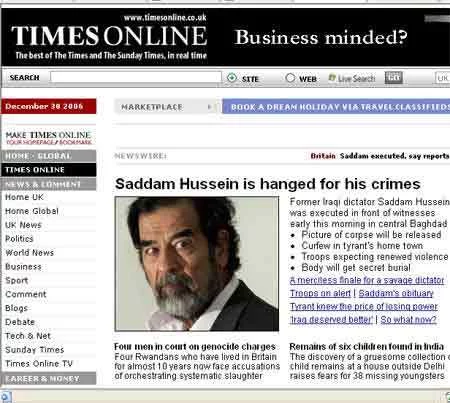
Task: Click in the search text field
Action: tap(136, 77)
